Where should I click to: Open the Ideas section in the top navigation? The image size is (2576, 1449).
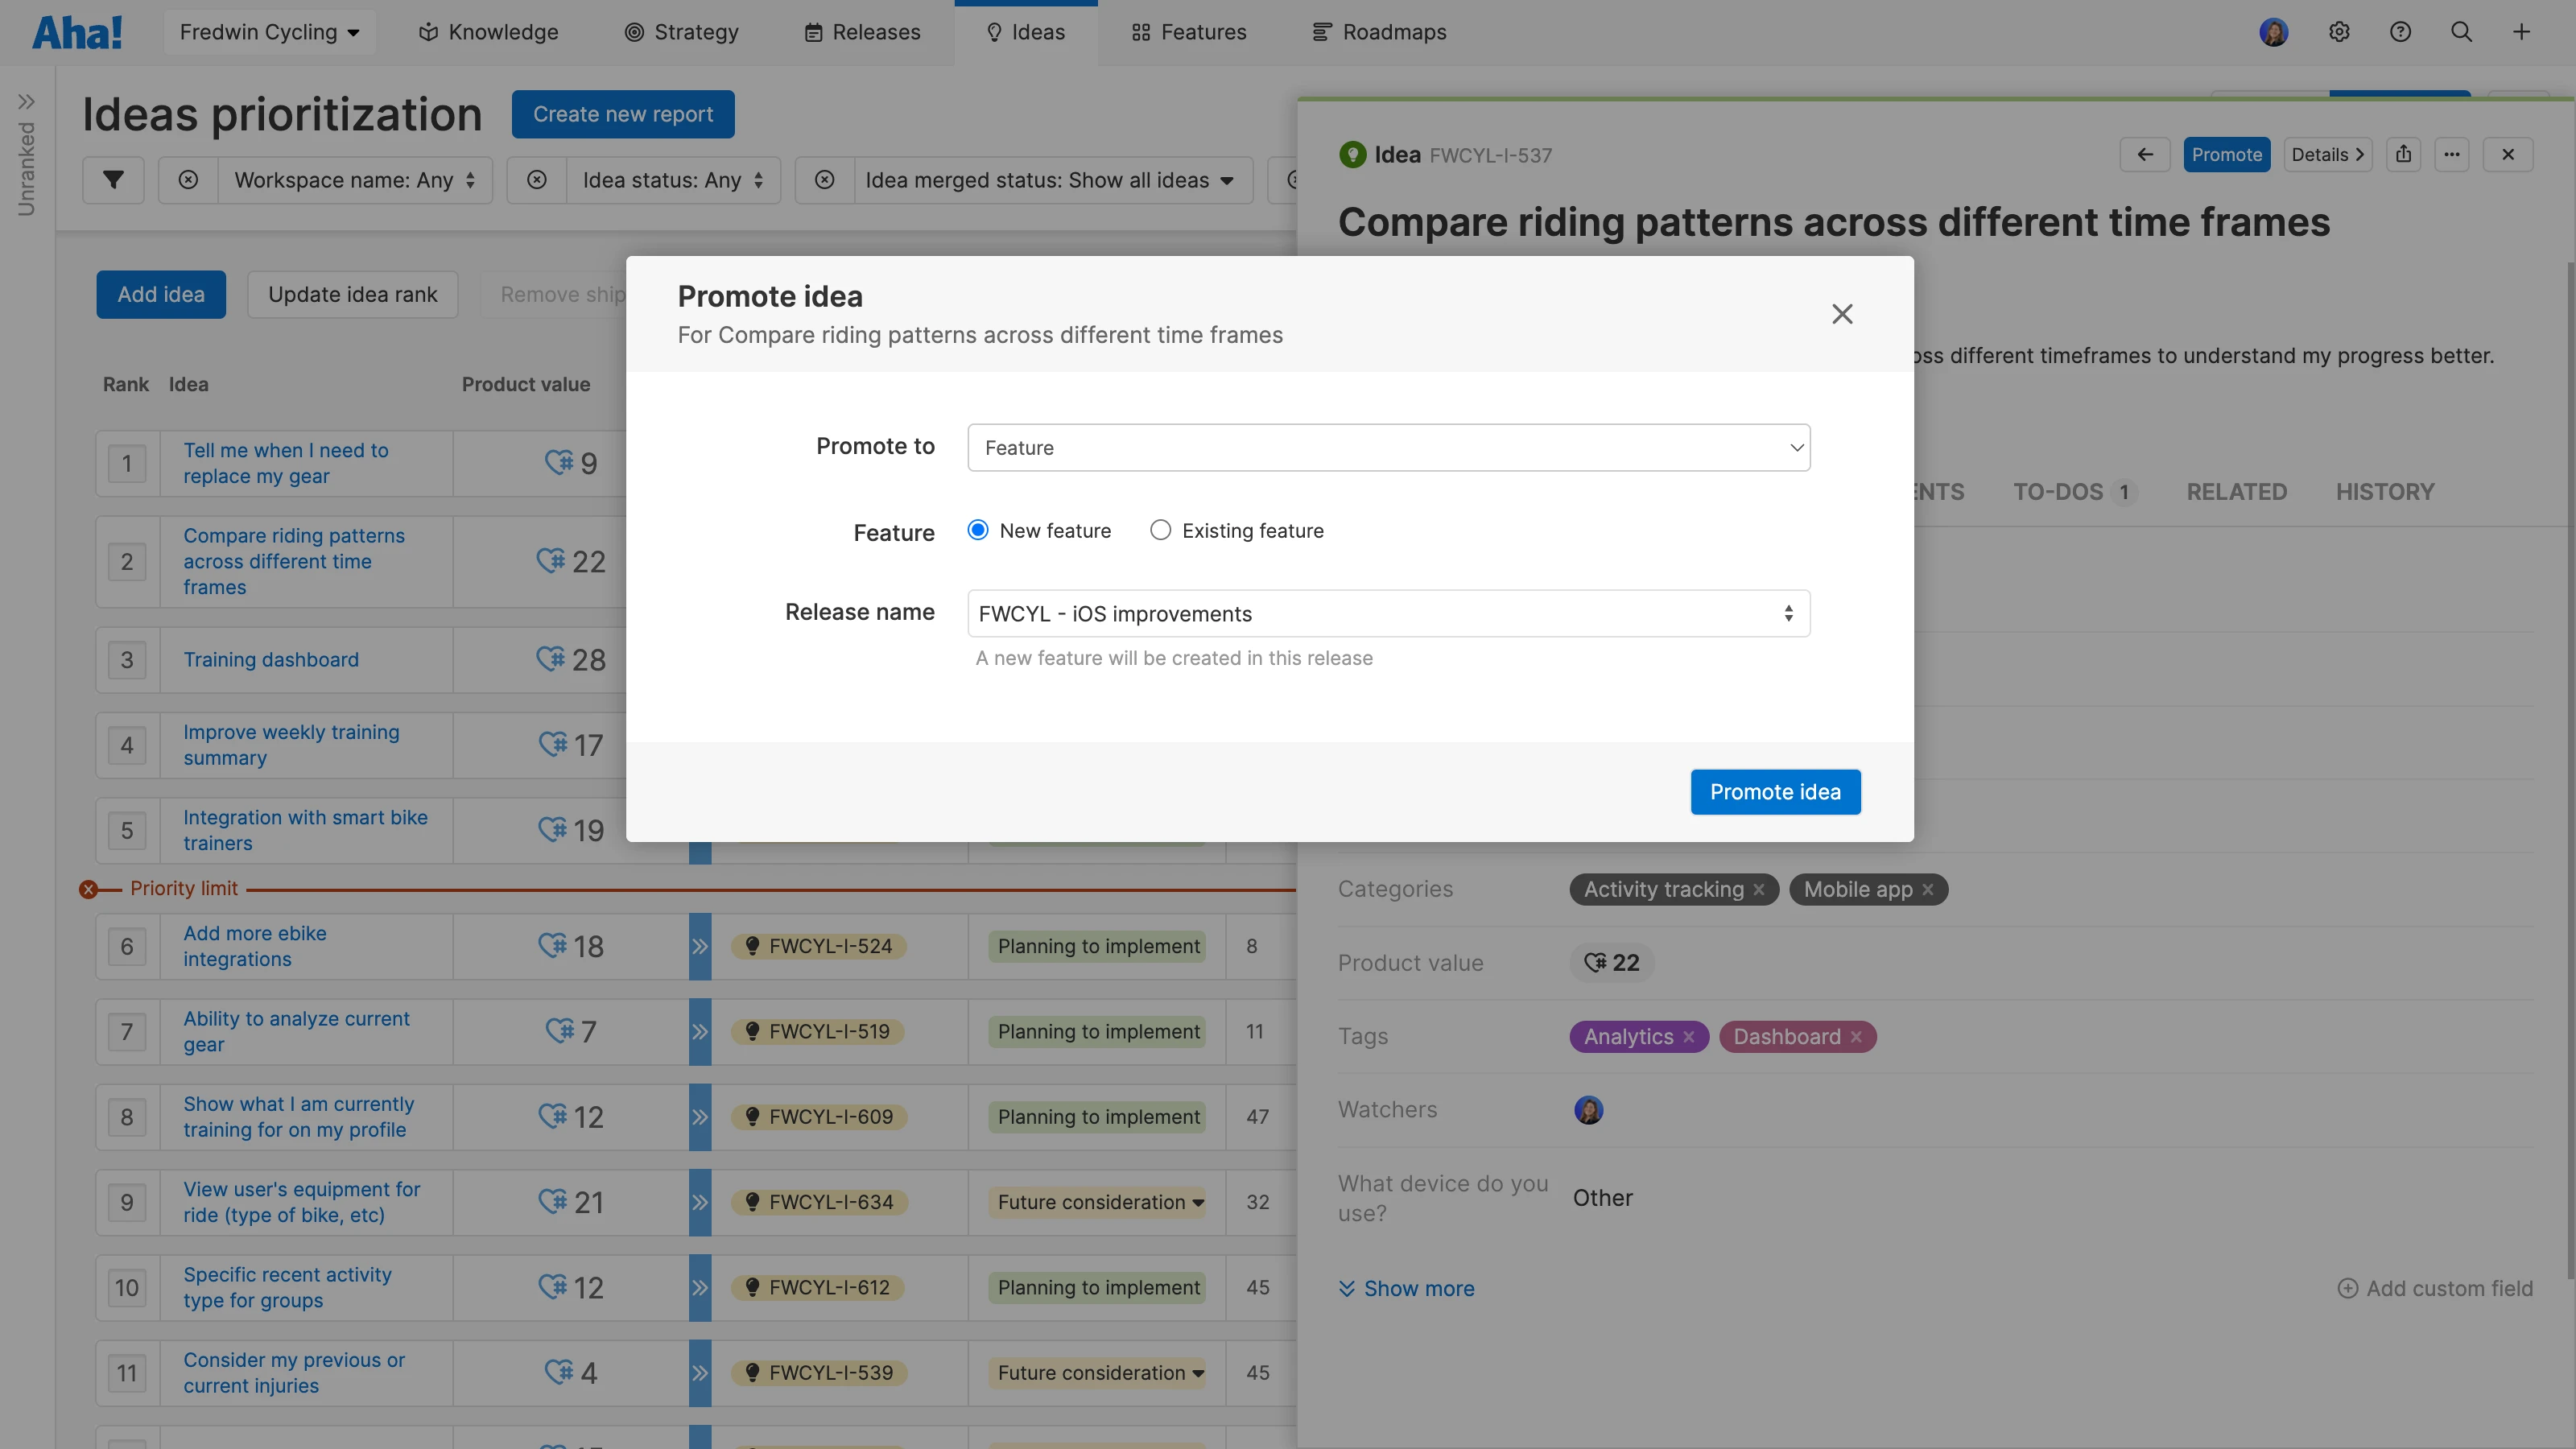[x=1026, y=31]
